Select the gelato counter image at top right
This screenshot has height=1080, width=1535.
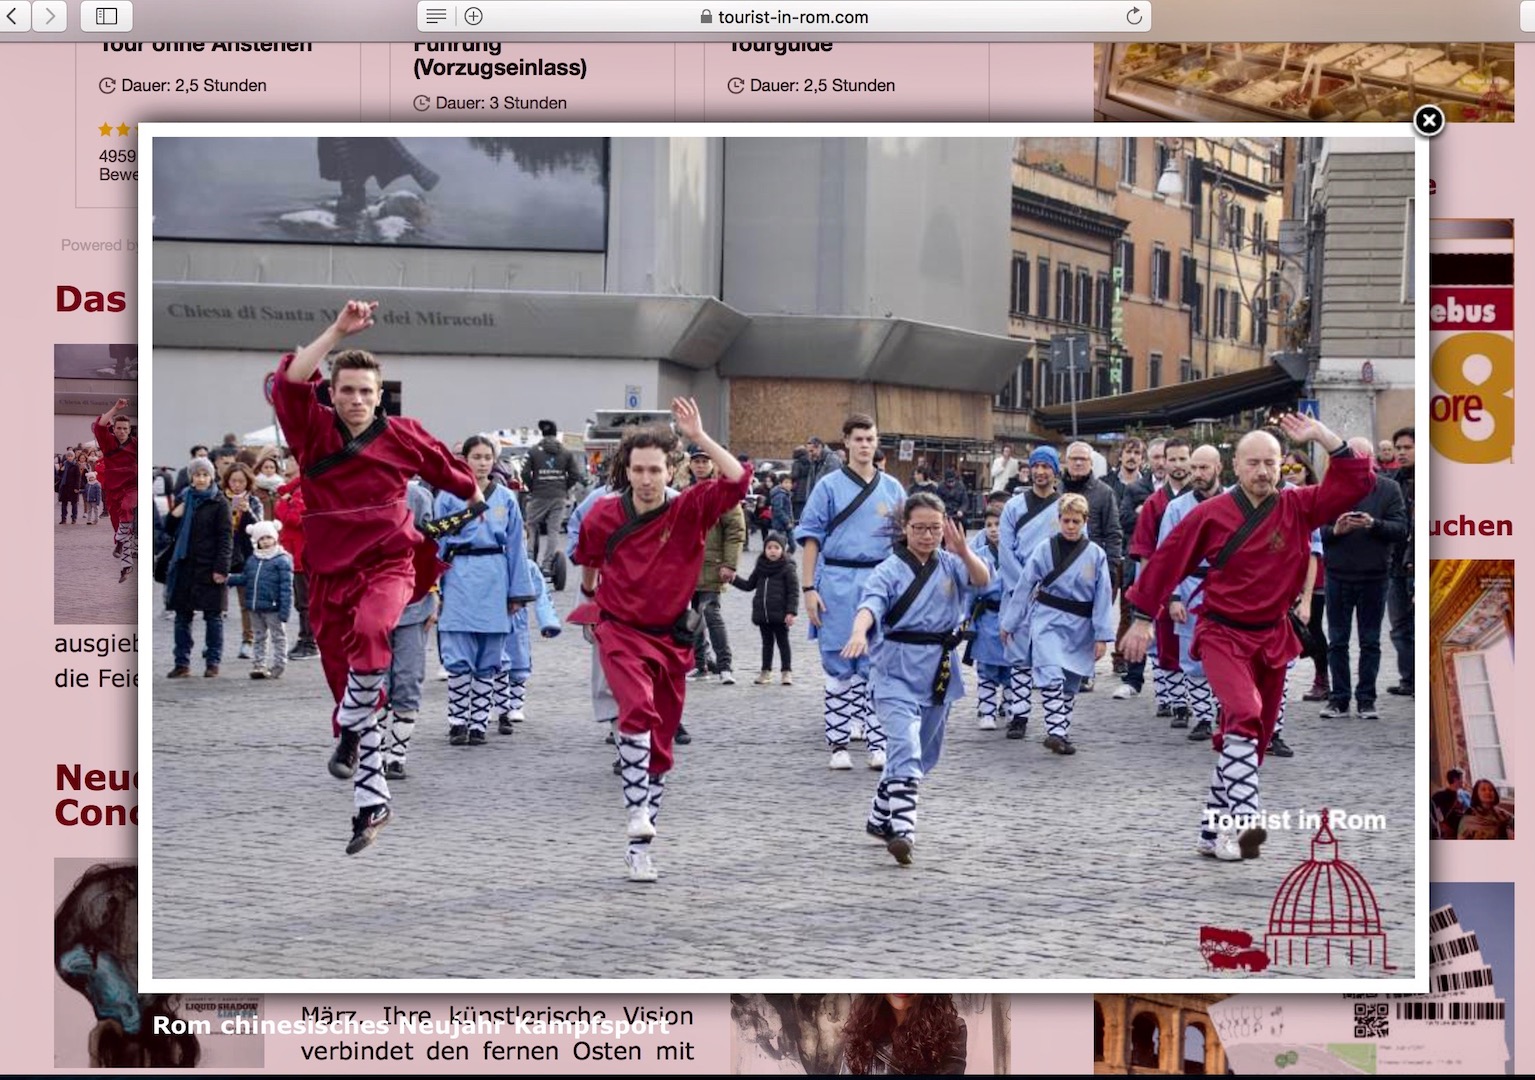pos(1303,82)
